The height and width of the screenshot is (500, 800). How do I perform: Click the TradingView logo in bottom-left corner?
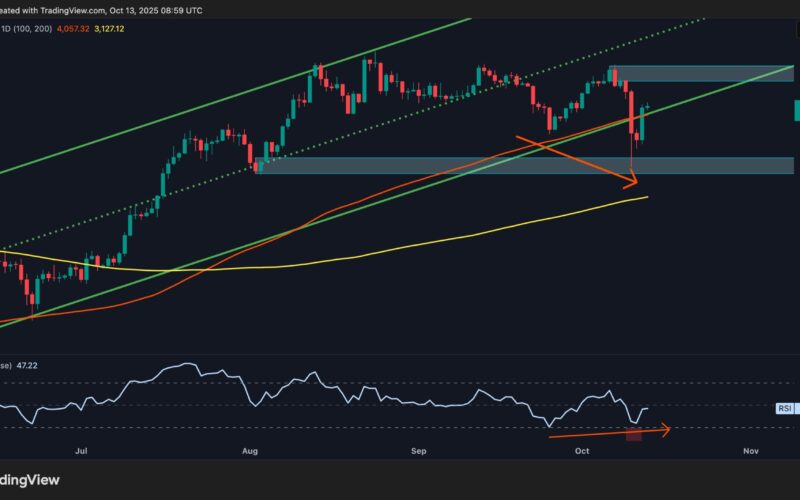tap(28, 480)
